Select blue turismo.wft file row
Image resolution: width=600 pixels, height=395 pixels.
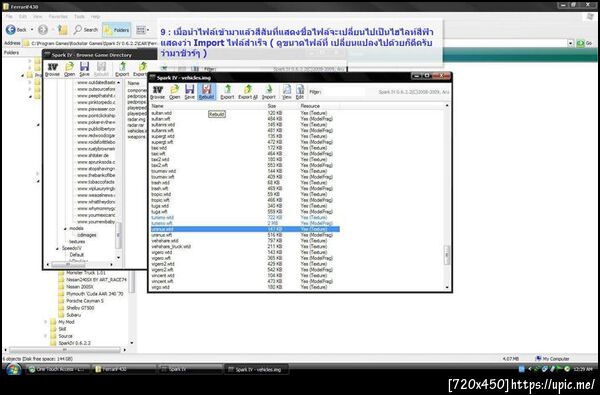[245, 223]
